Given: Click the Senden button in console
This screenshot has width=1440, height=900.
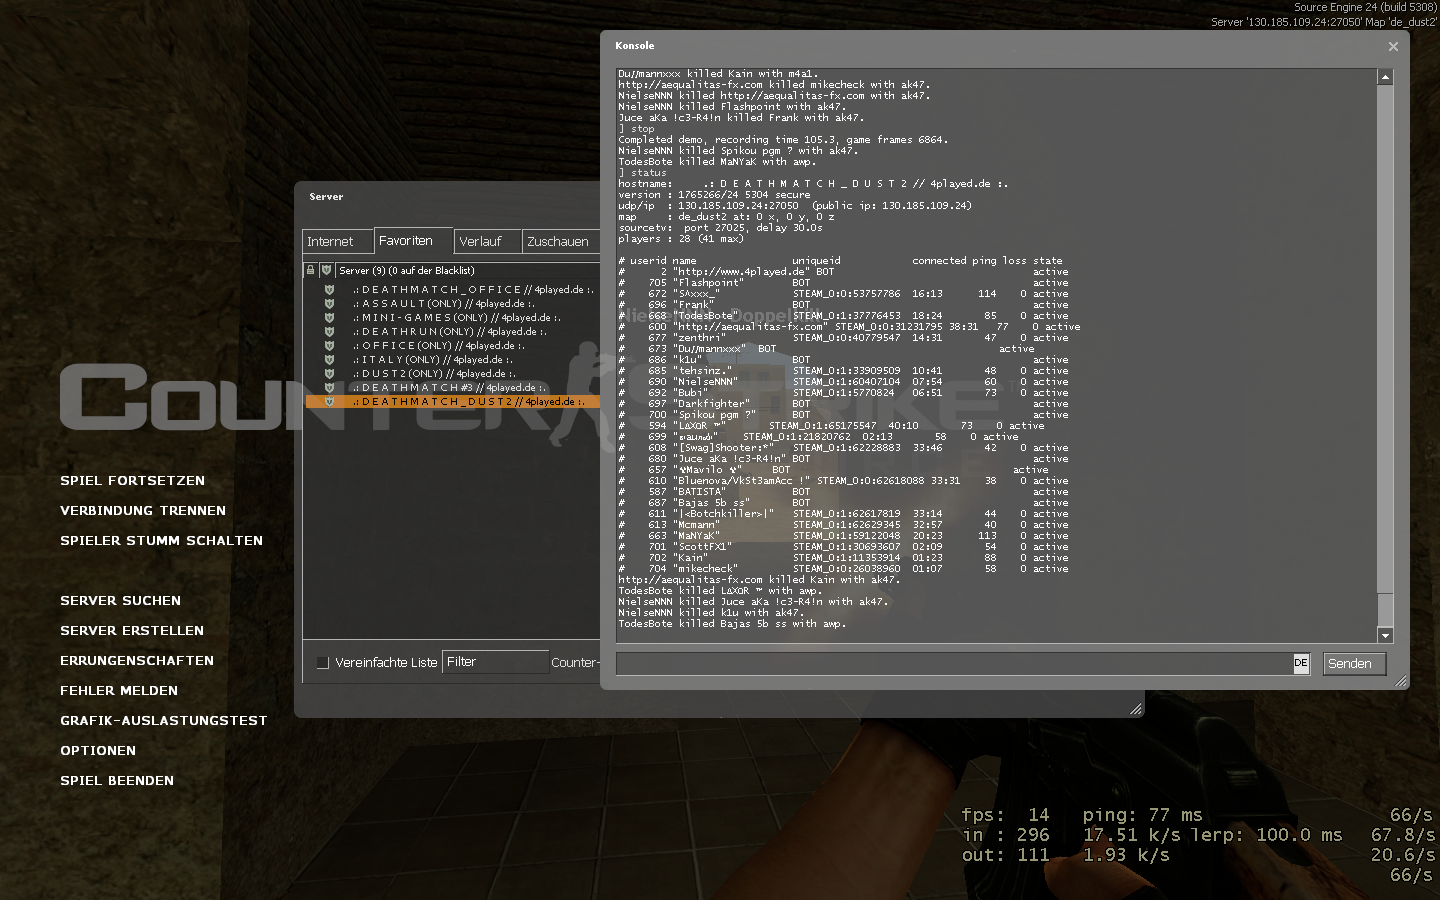Looking at the screenshot, I should point(1354,664).
